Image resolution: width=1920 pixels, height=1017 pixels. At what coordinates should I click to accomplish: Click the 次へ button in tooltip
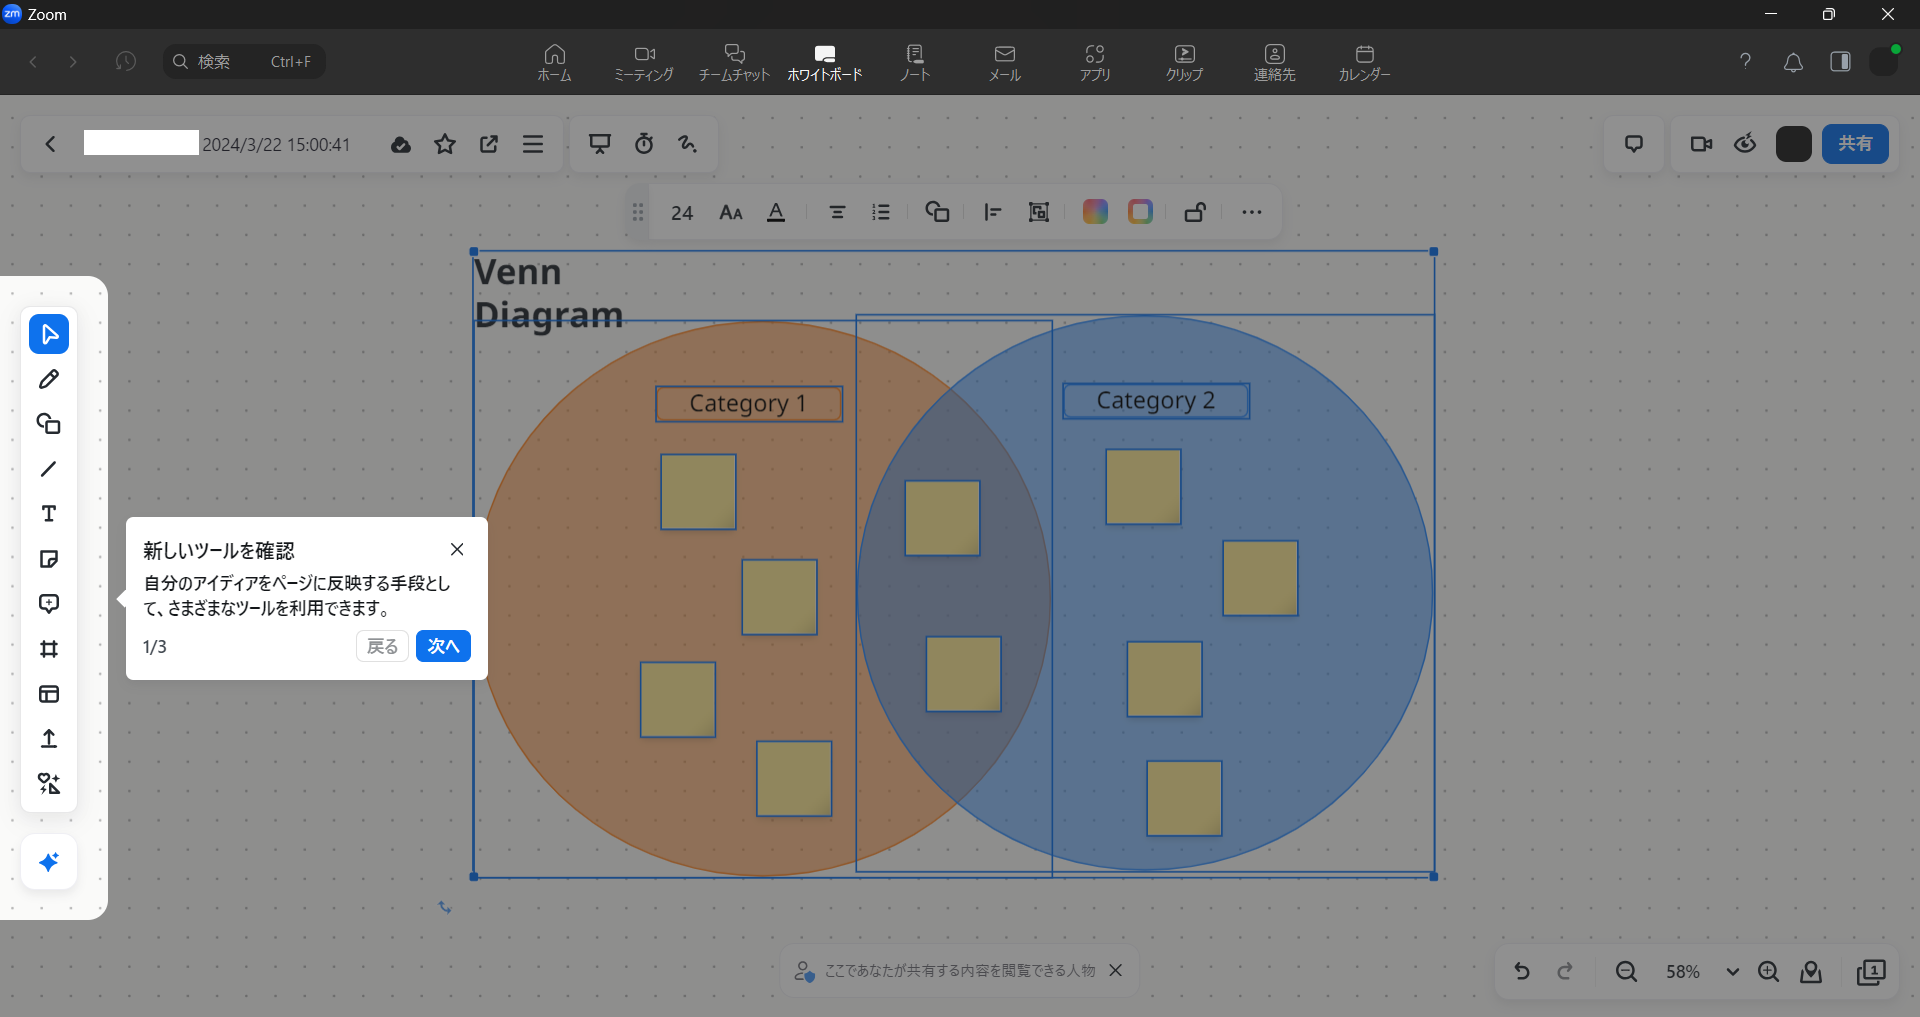[x=443, y=646]
